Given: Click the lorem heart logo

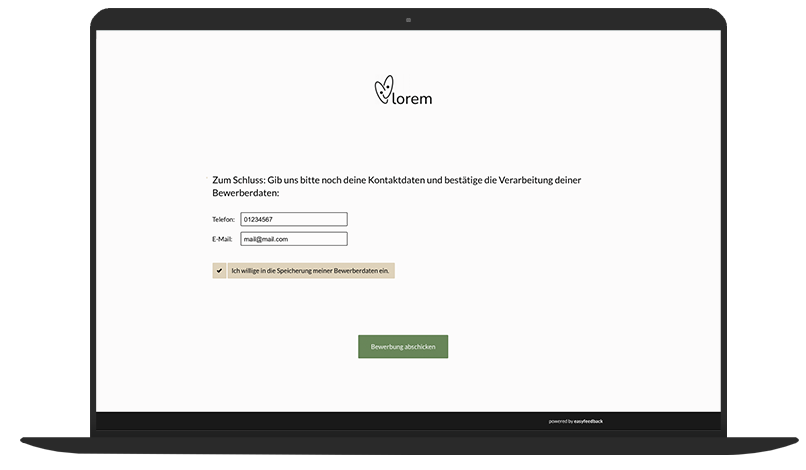Looking at the screenshot, I should point(403,91).
